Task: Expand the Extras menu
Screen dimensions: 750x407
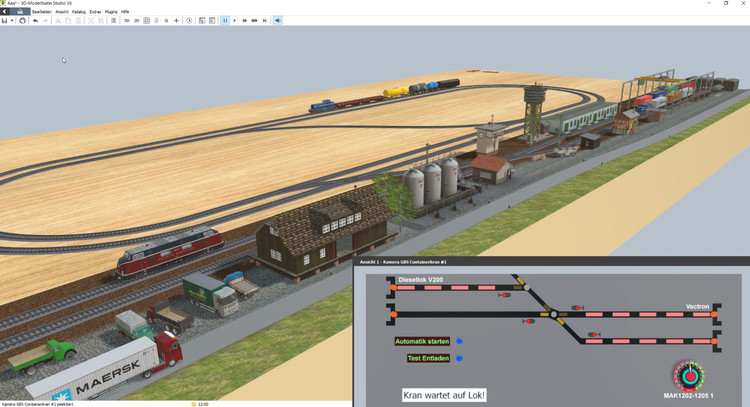Action: [x=95, y=11]
